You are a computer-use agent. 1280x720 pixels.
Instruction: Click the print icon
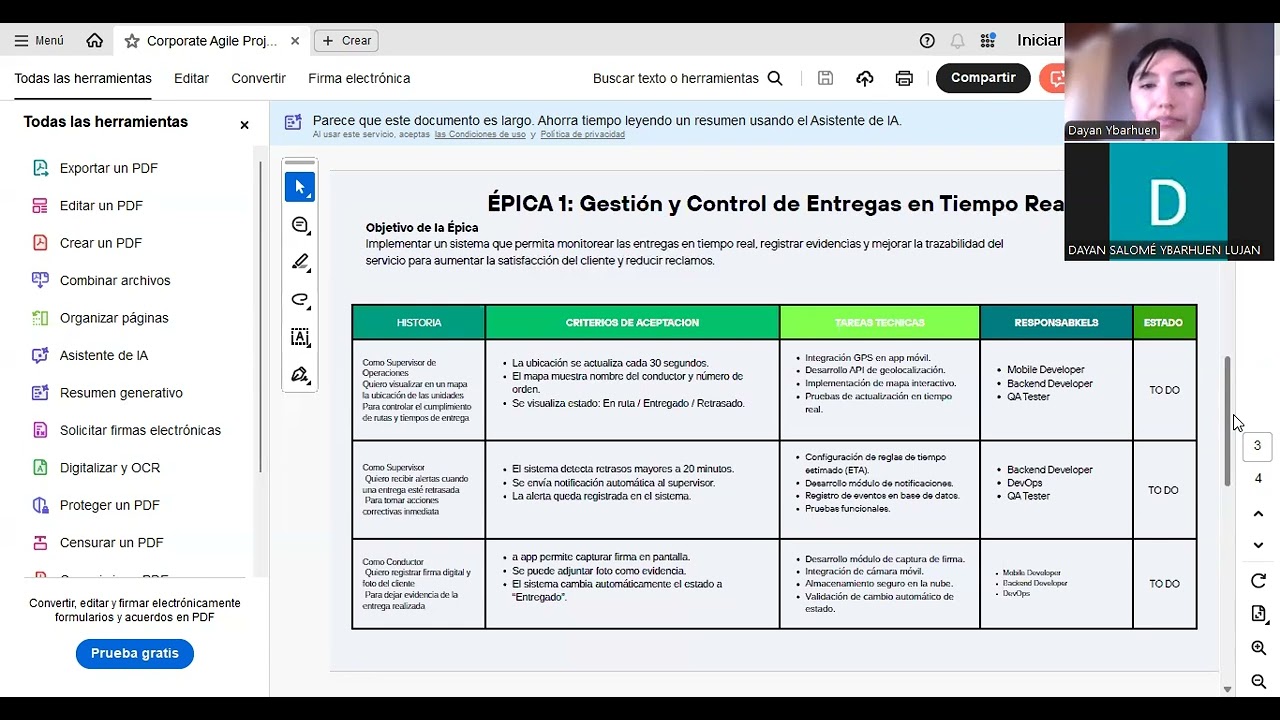pos(904,78)
